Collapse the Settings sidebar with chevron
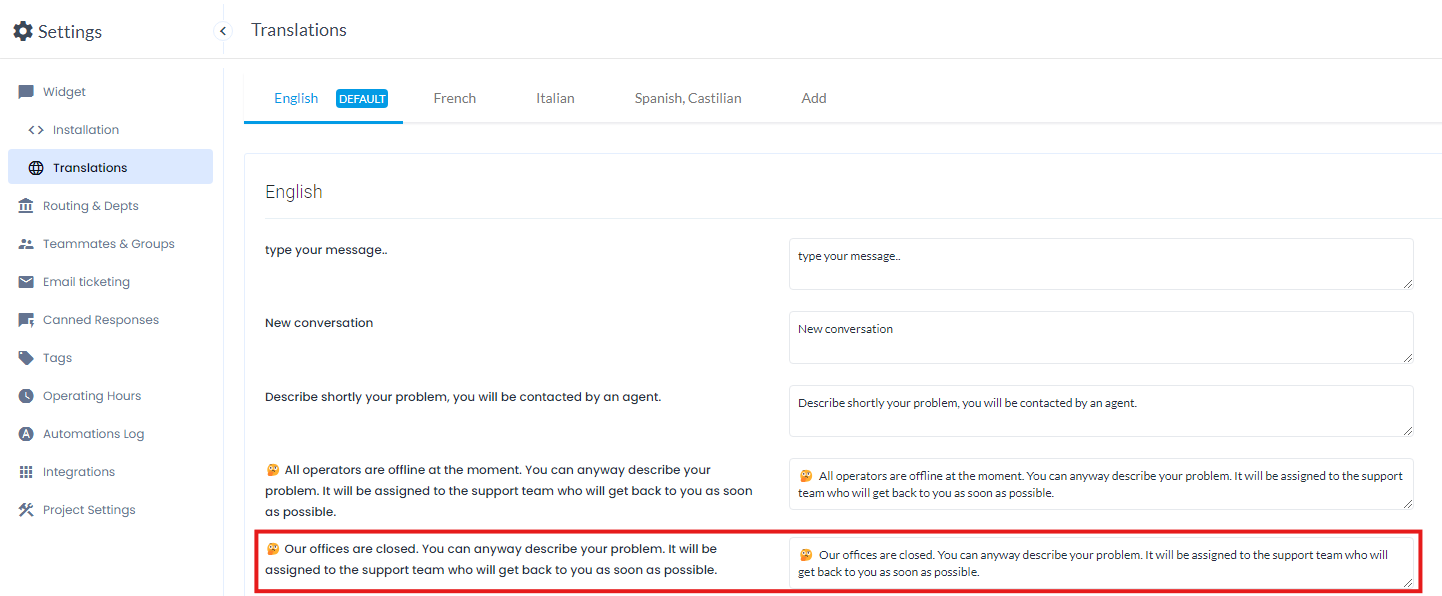This screenshot has height=596, width=1442. pyautogui.click(x=223, y=31)
